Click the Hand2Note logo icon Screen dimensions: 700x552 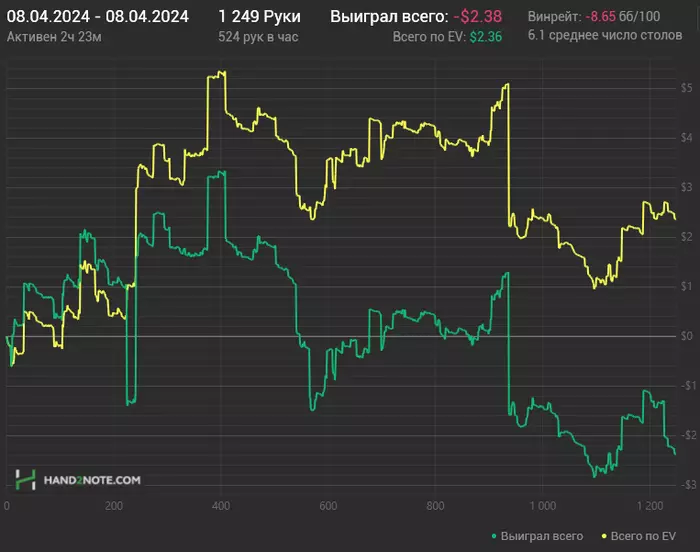point(27,479)
